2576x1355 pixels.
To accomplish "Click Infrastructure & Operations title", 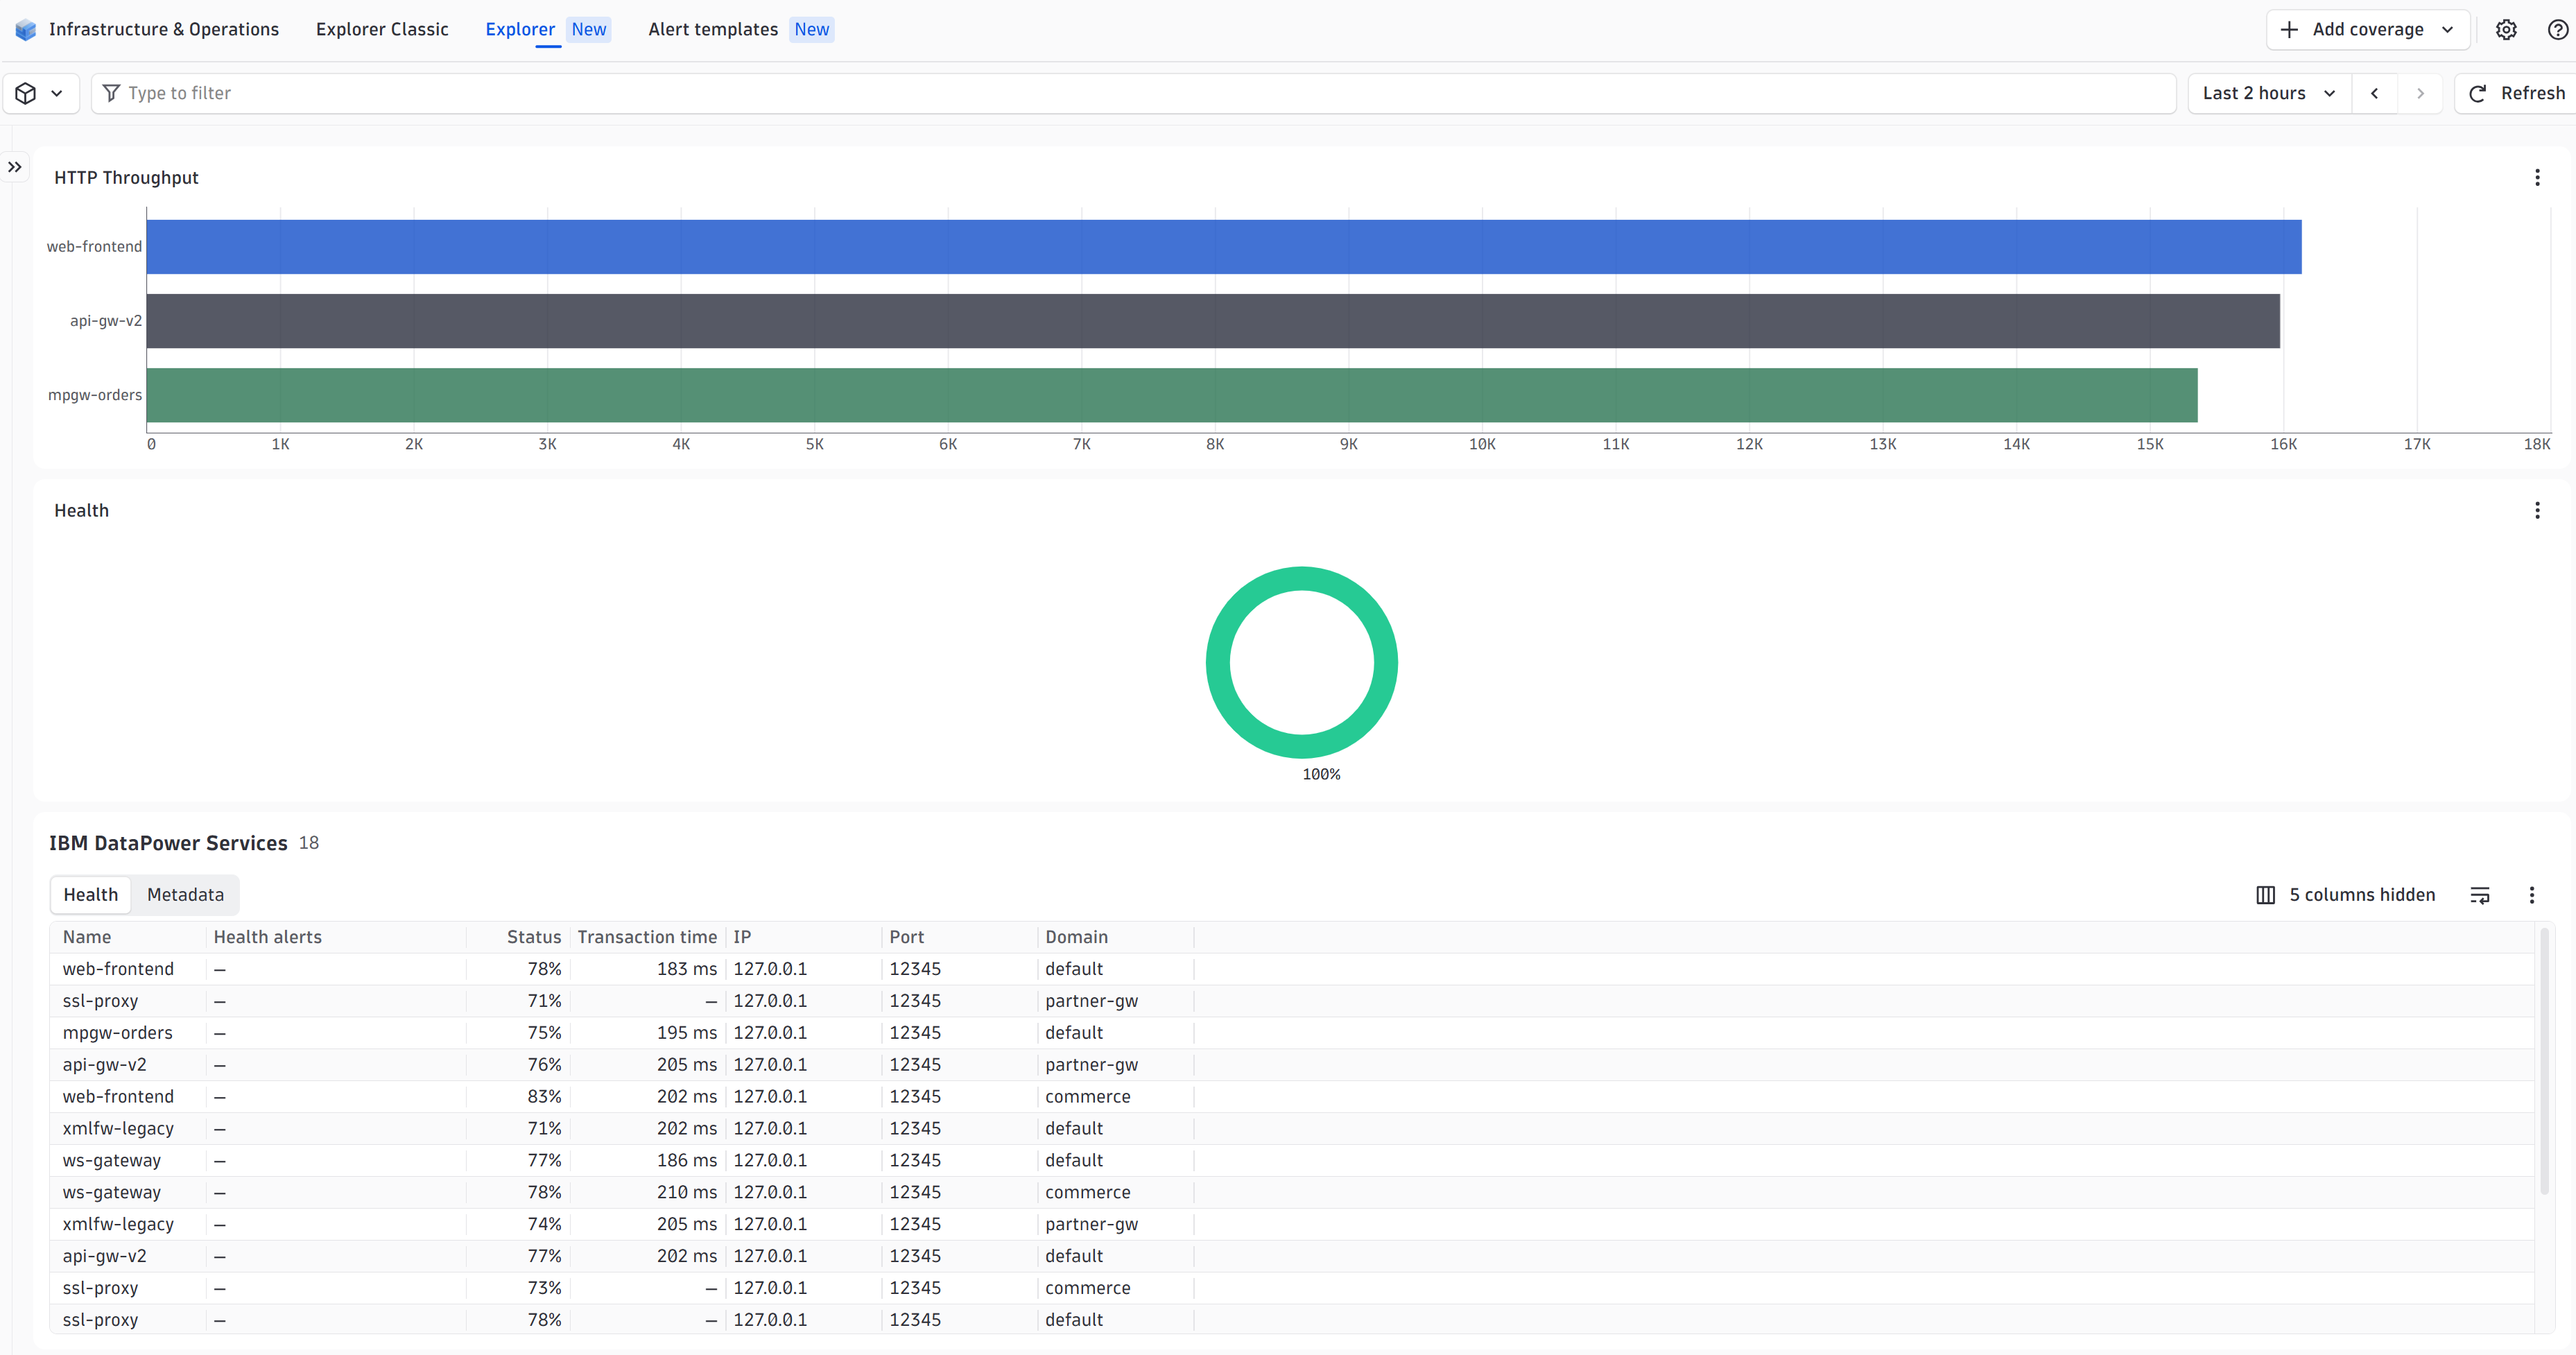I will pos(164,30).
